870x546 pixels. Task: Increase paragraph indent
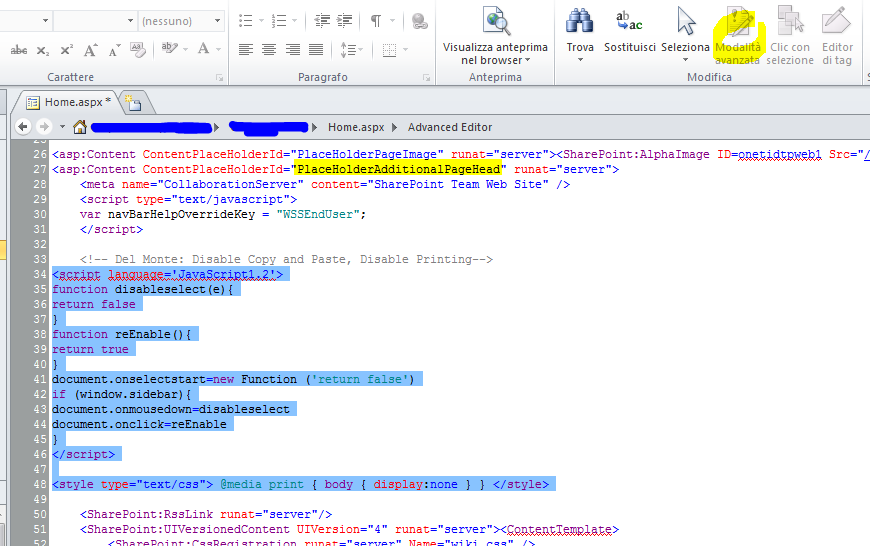point(345,21)
